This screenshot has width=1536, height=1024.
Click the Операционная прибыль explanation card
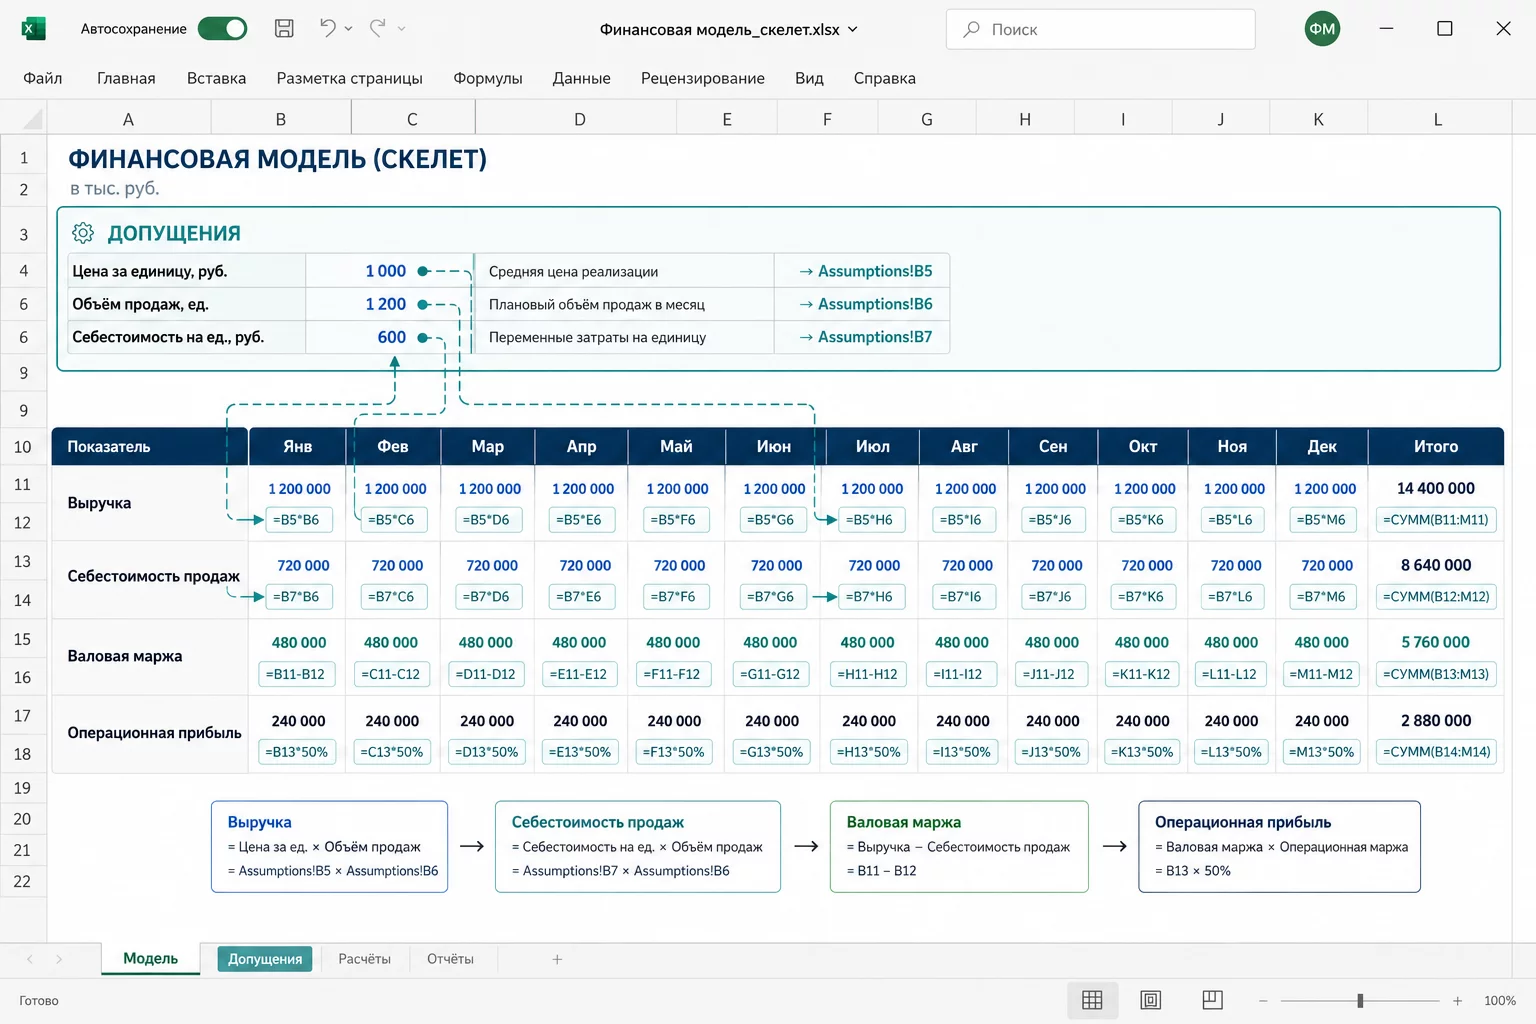pyautogui.click(x=1279, y=846)
